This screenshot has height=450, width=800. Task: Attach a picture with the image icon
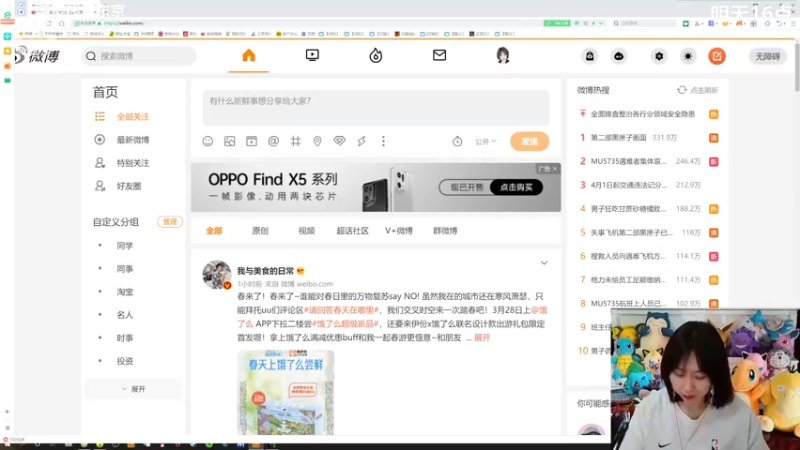click(x=230, y=141)
